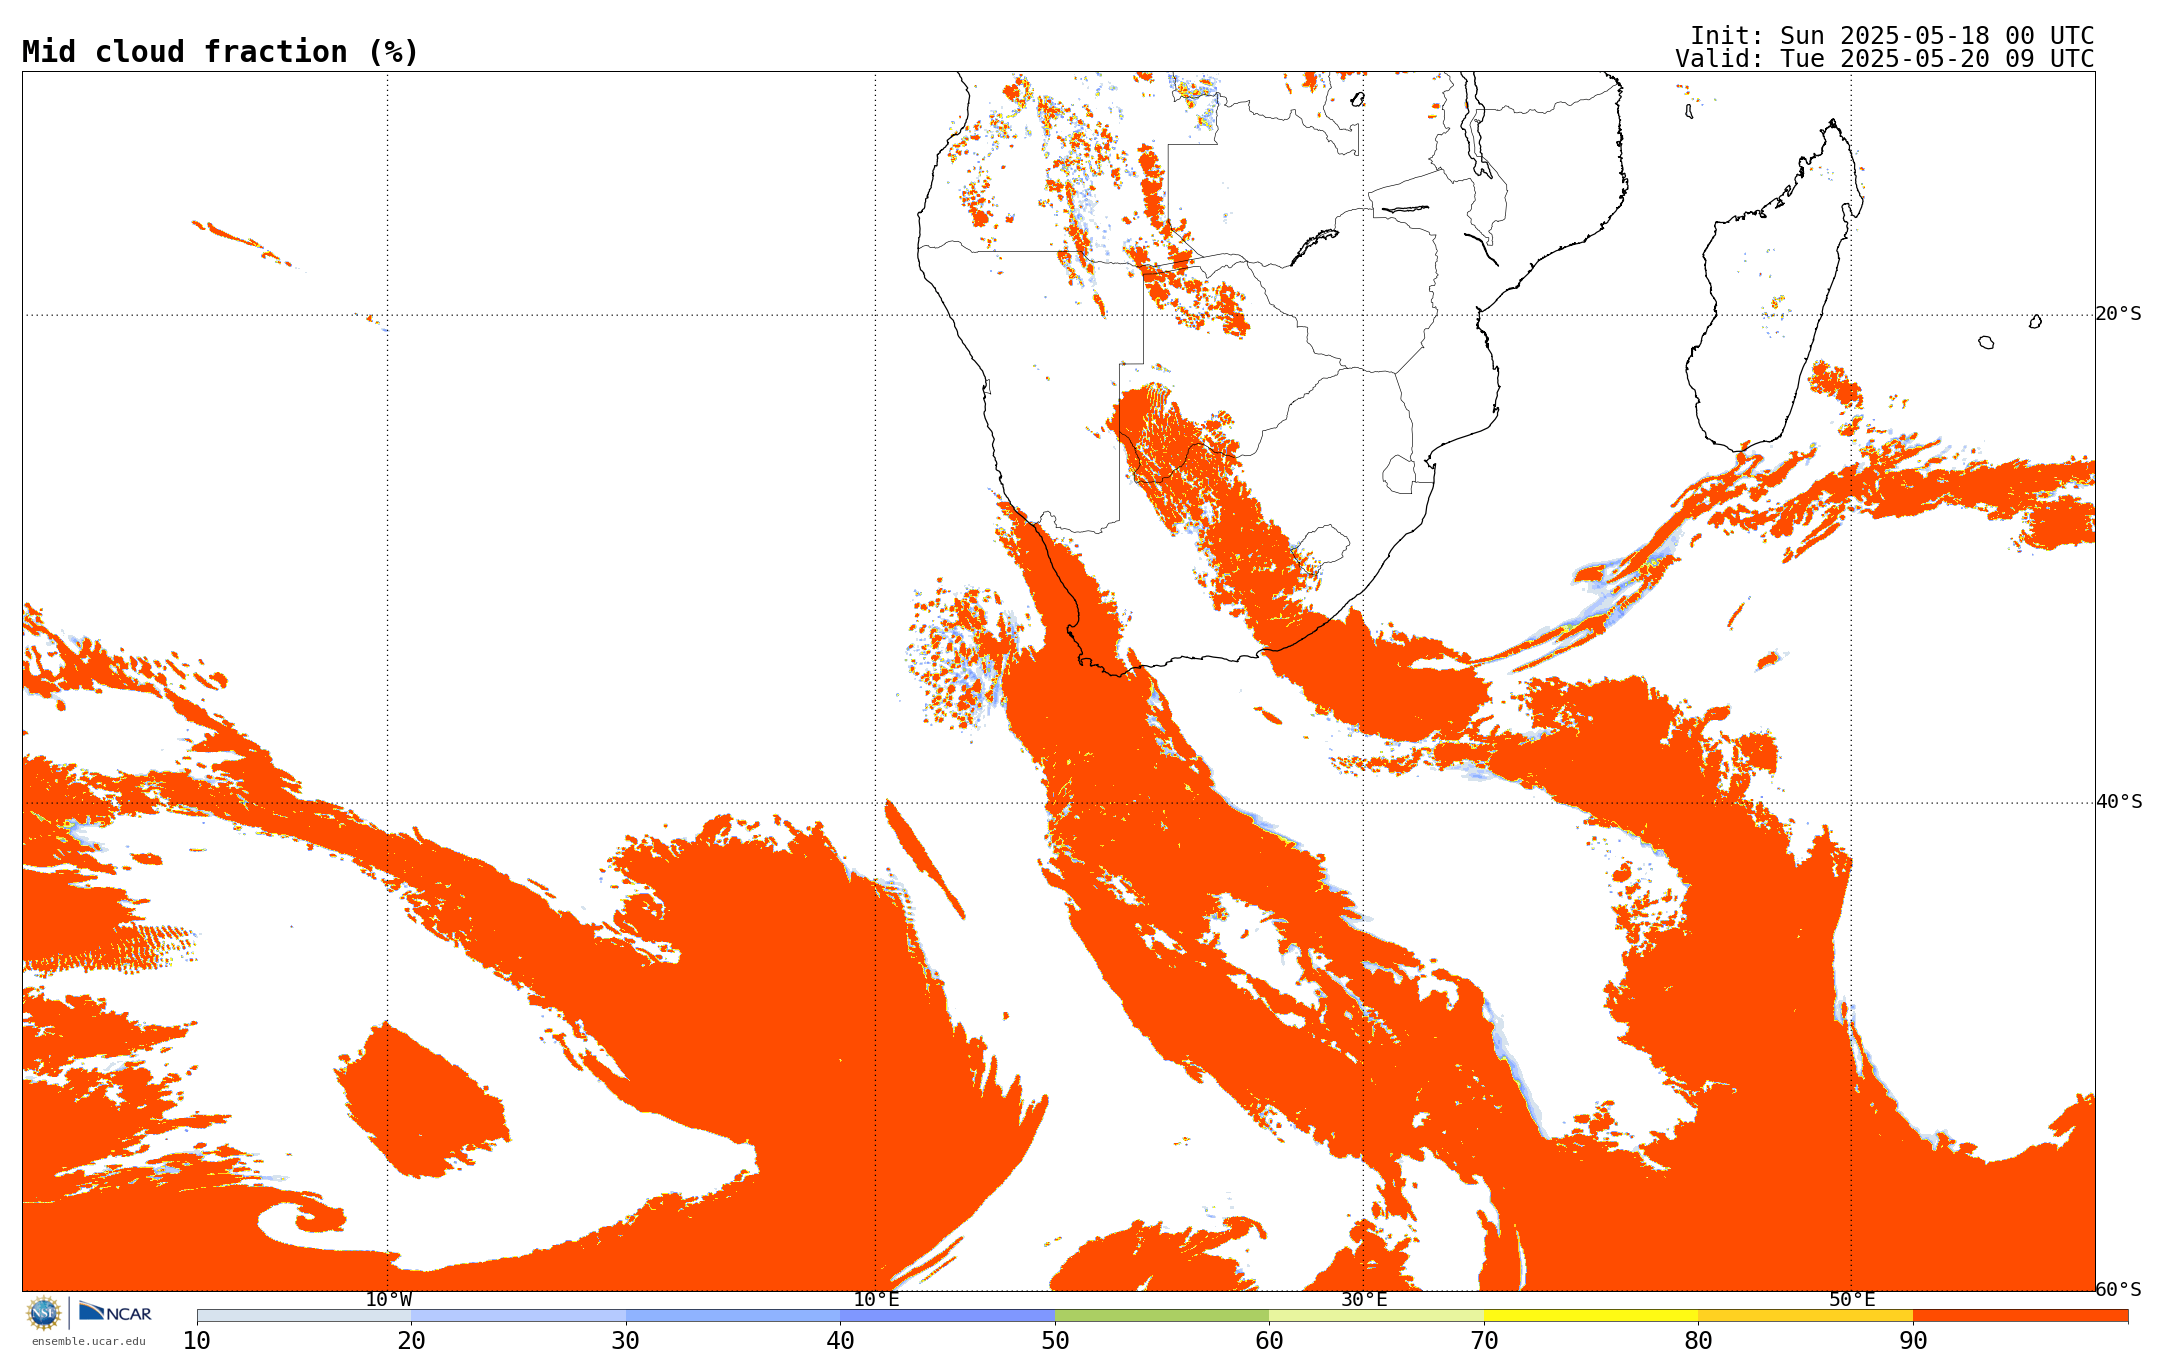This screenshot has height=1354, width=2160.
Task: Click the 60-70 pale yellow colorbar segment
Action: tap(1377, 1316)
